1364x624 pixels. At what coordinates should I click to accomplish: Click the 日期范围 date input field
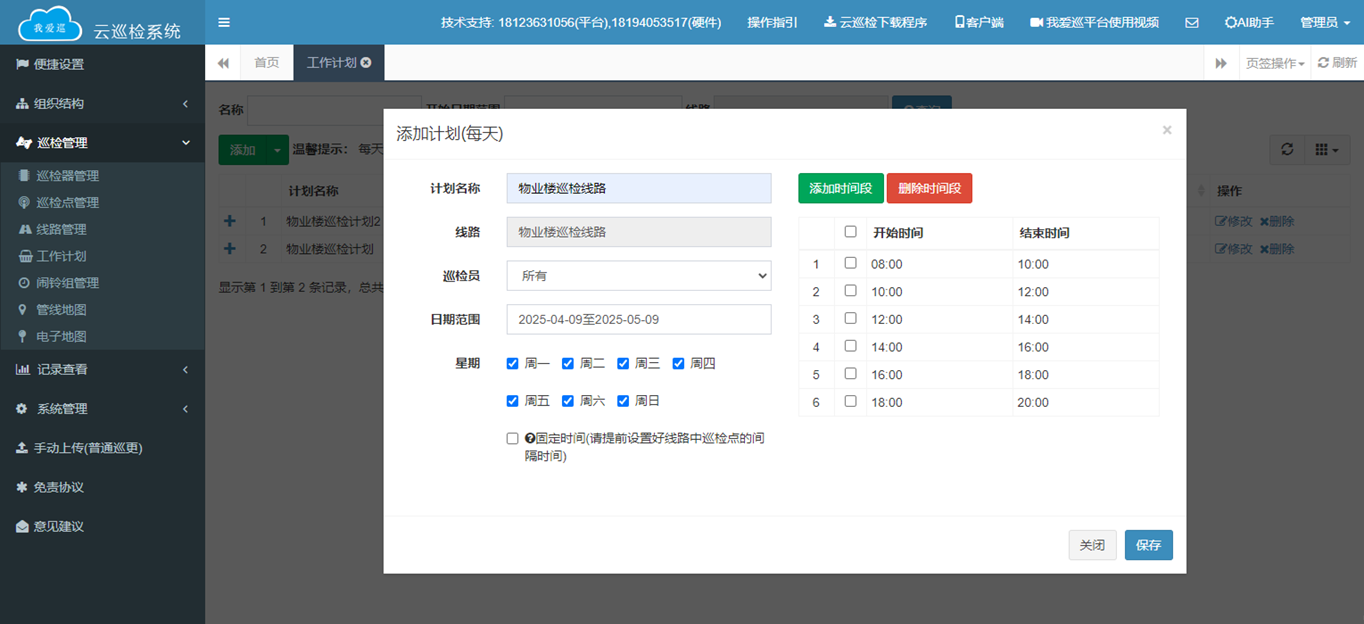[638, 319]
